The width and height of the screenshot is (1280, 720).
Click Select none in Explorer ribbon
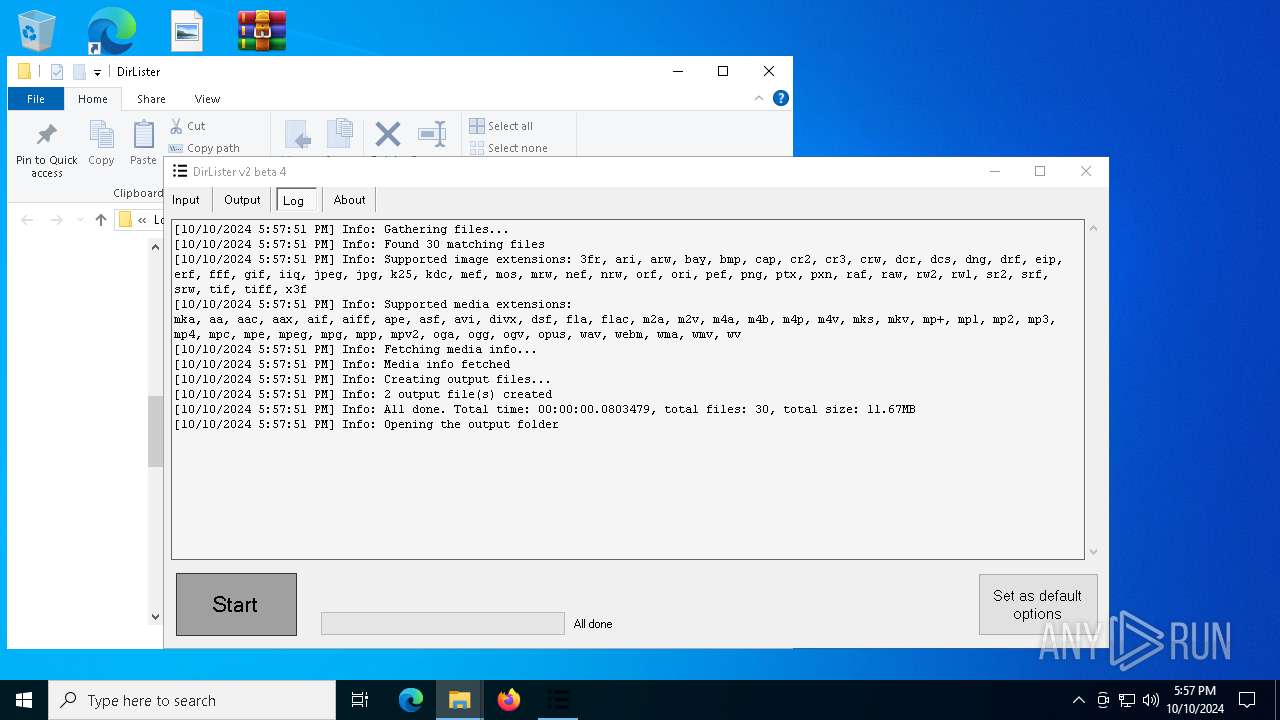tap(508, 148)
